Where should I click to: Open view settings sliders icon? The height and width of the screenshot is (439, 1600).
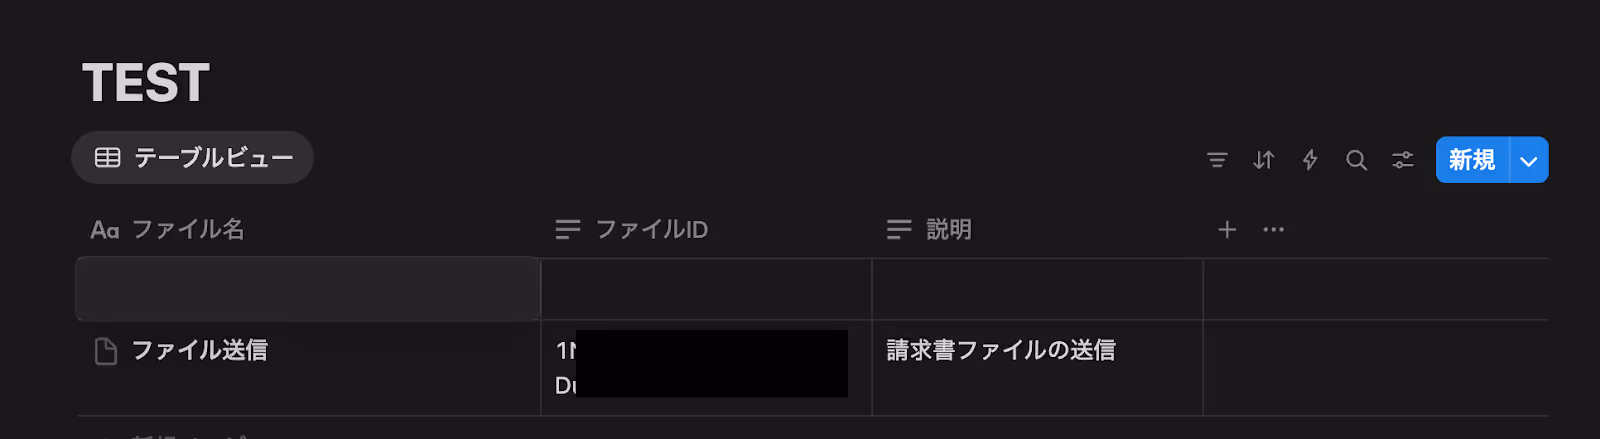1403,160
